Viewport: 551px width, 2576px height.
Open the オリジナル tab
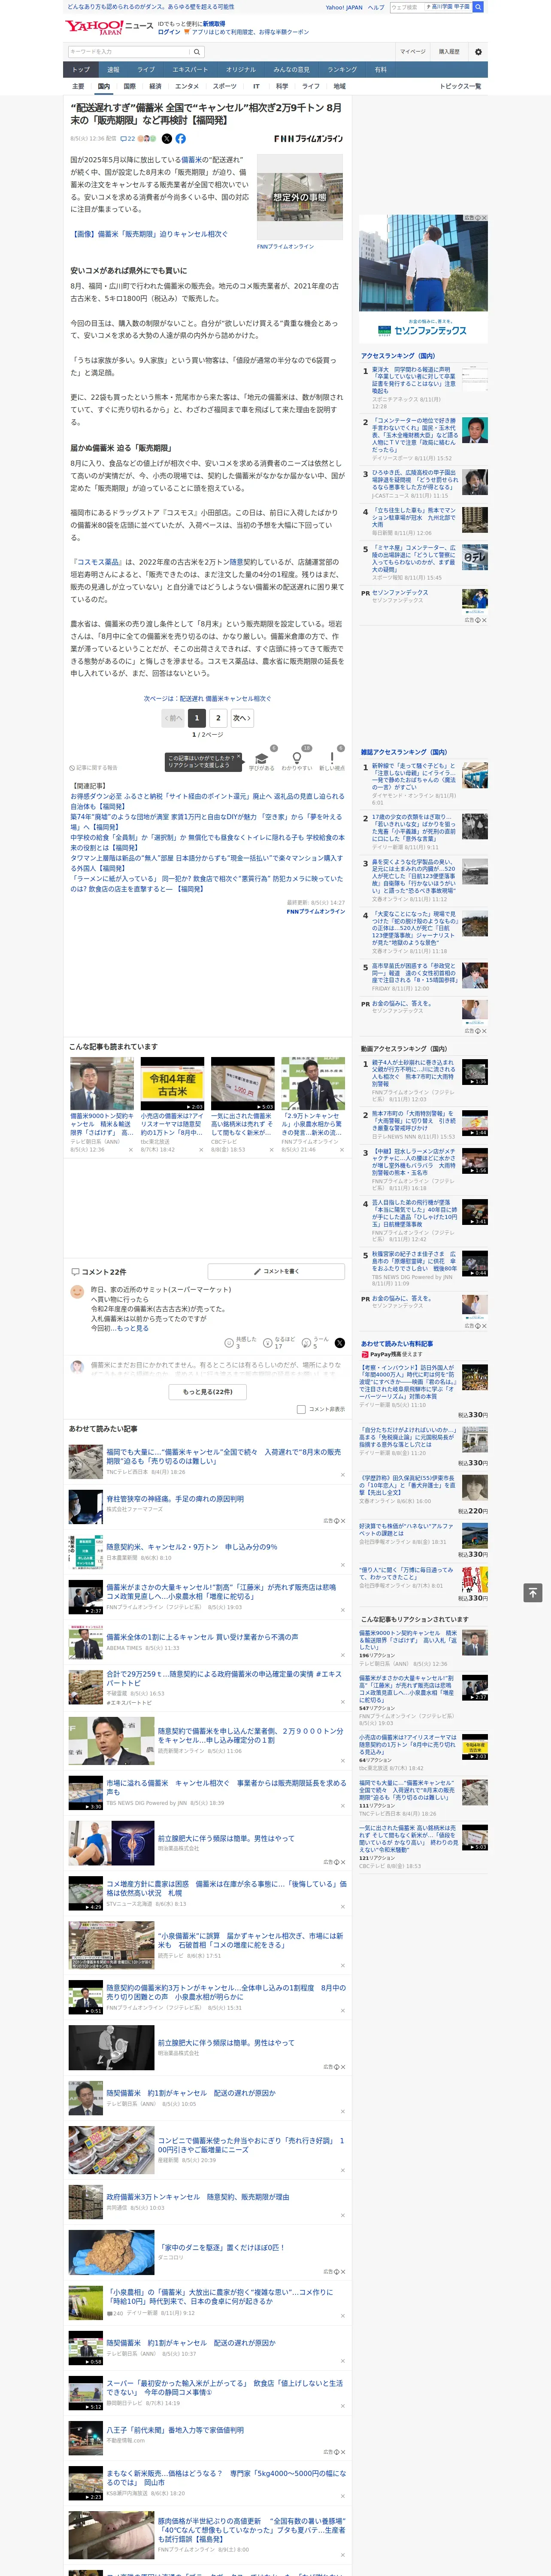pyautogui.click(x=241, y=70)
